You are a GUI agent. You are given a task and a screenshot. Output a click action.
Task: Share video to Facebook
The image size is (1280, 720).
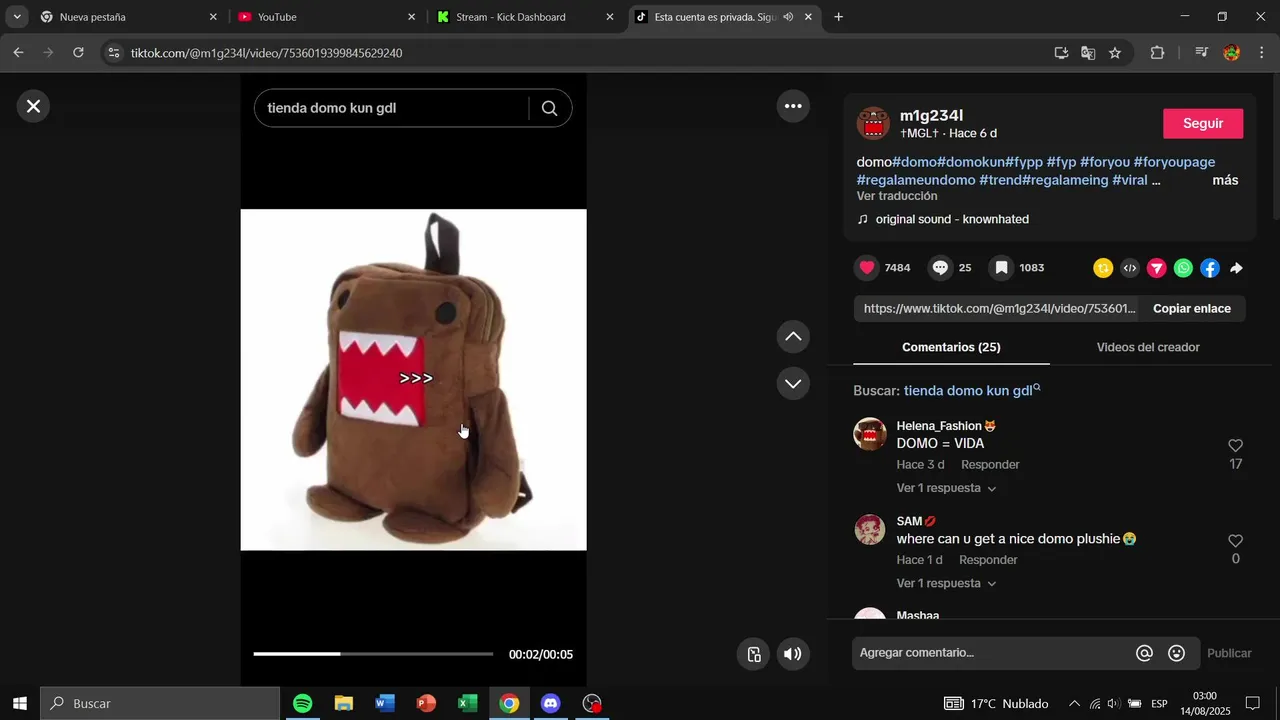1210,268
